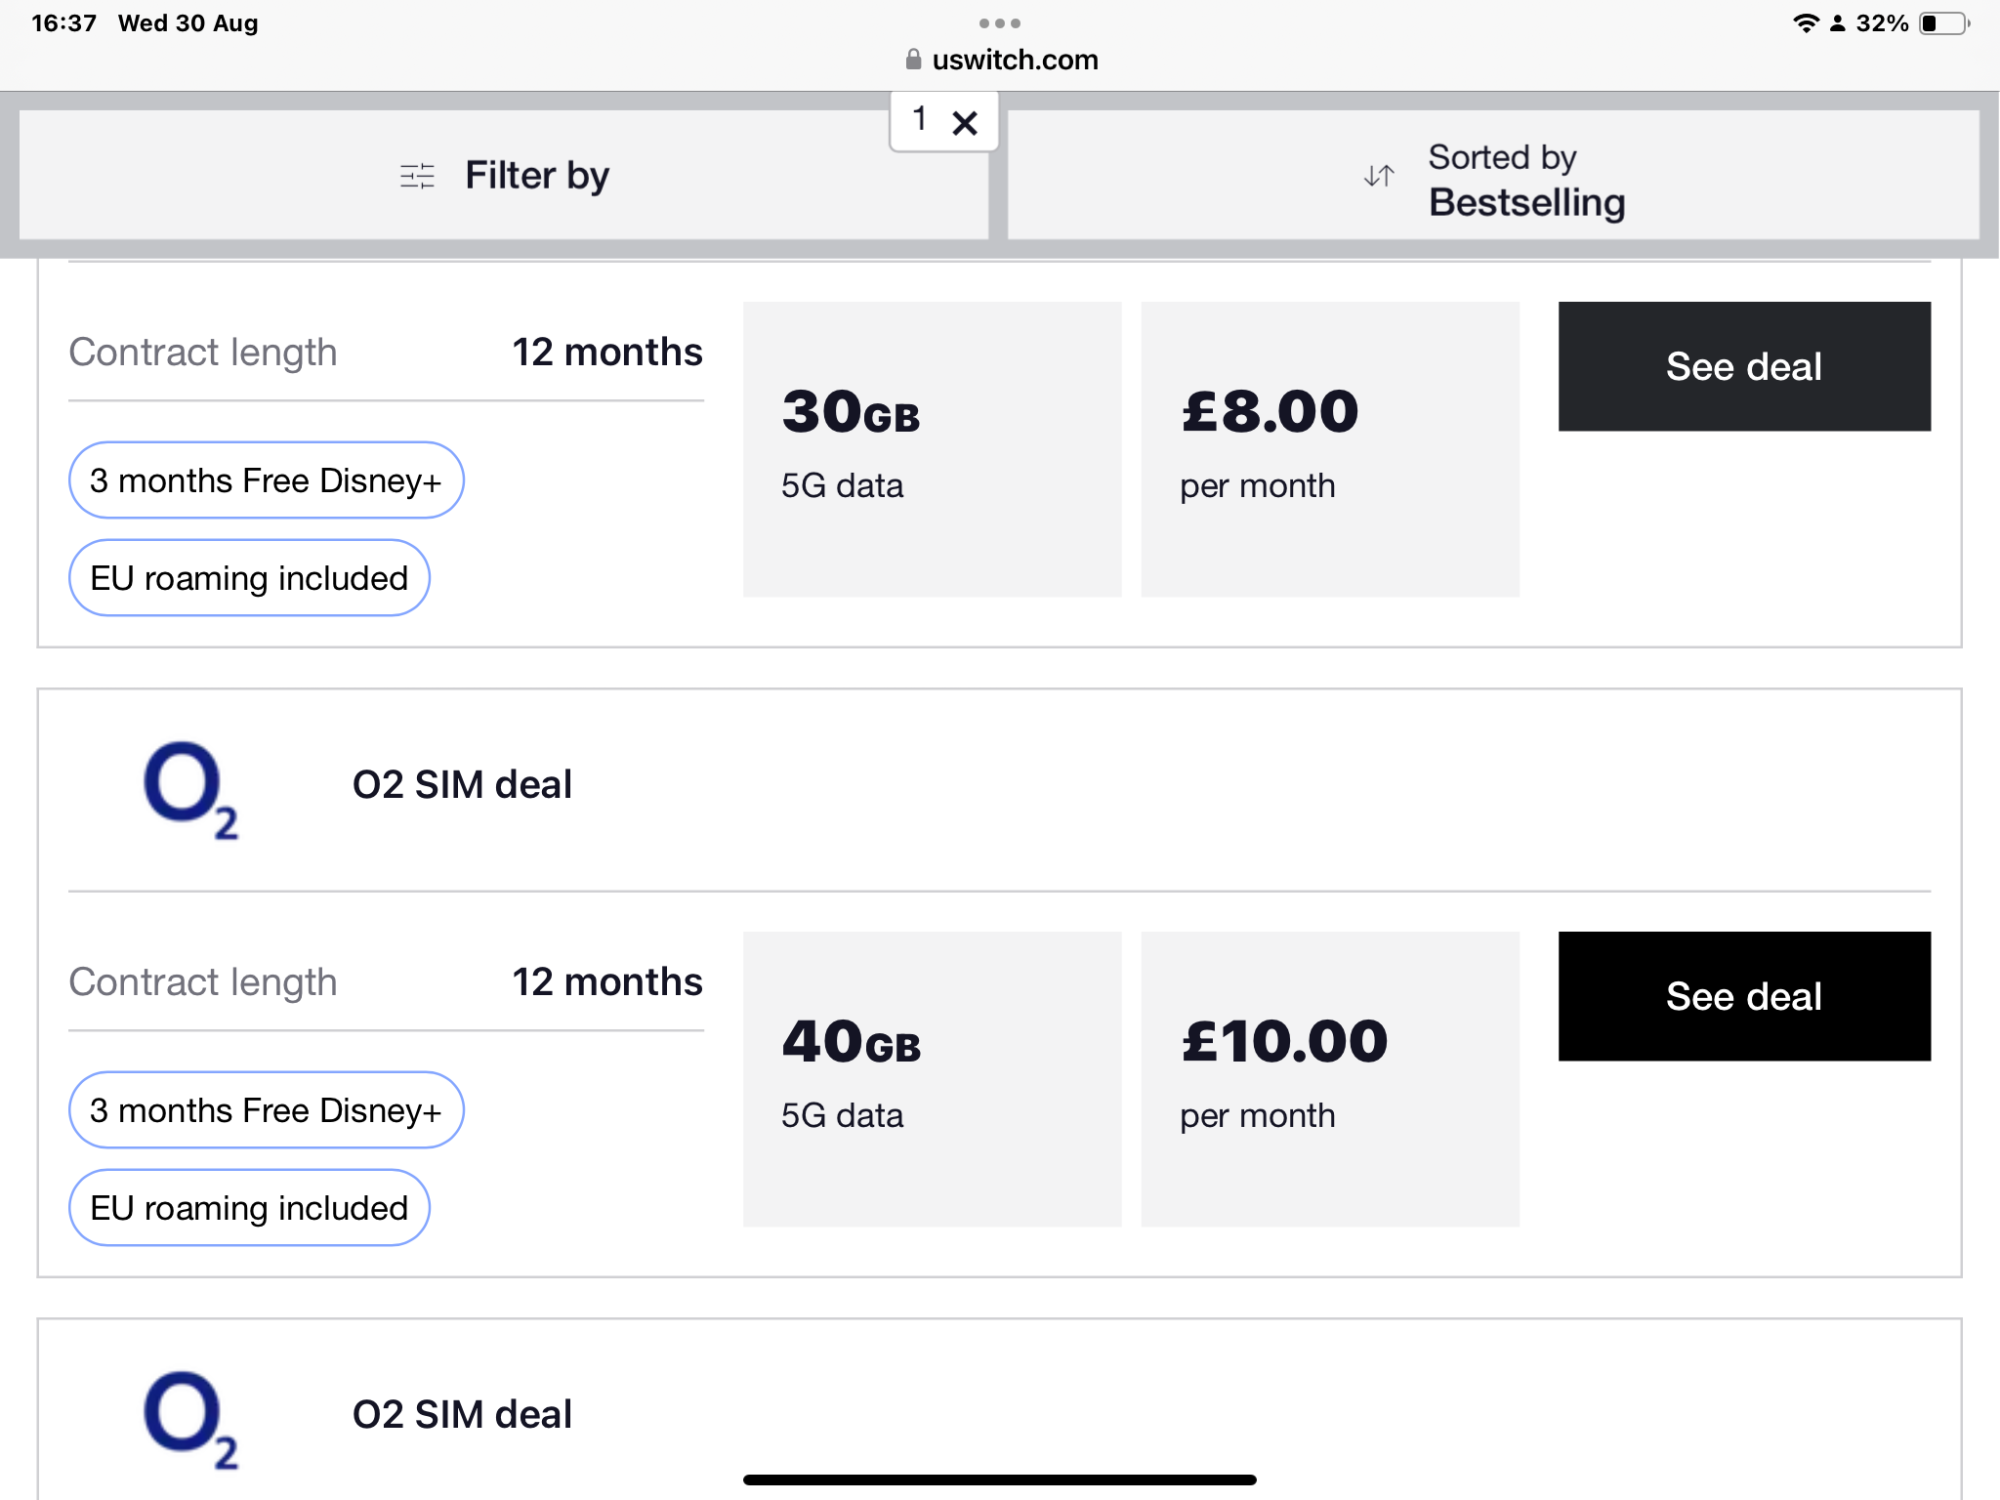
Task: Tap See deal for 40GB plan
Action: pos(1743,996)
